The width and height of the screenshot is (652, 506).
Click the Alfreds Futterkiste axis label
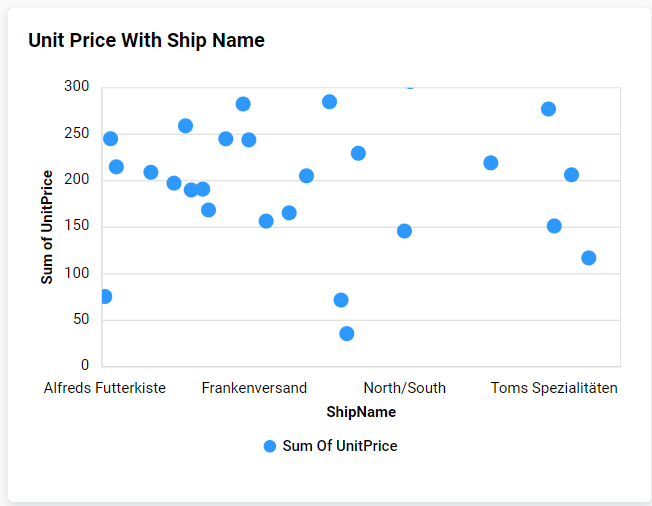coord(105,388)
